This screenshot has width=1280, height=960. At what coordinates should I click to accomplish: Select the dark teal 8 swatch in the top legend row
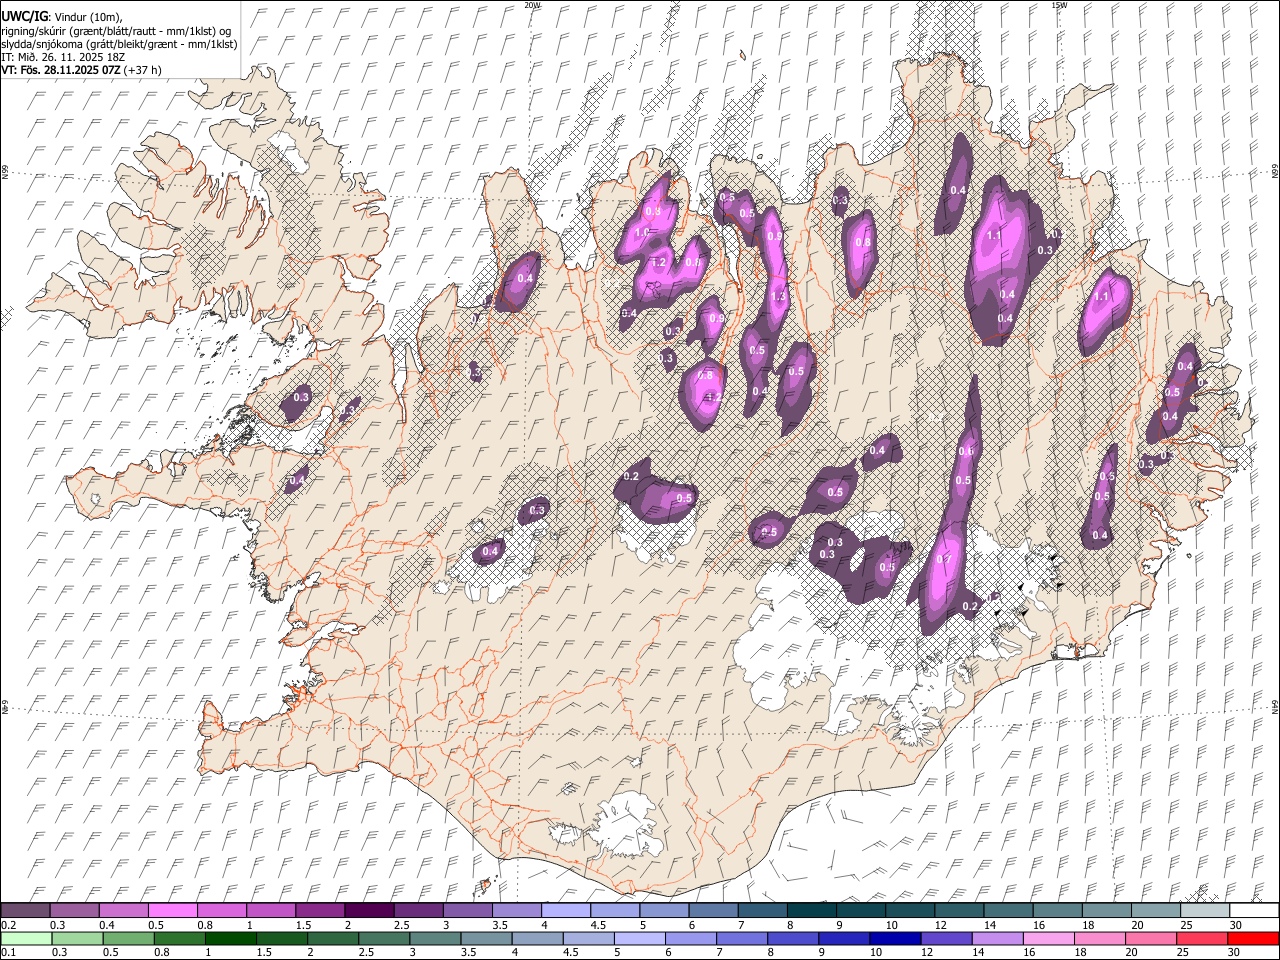(x=811, y=910)
